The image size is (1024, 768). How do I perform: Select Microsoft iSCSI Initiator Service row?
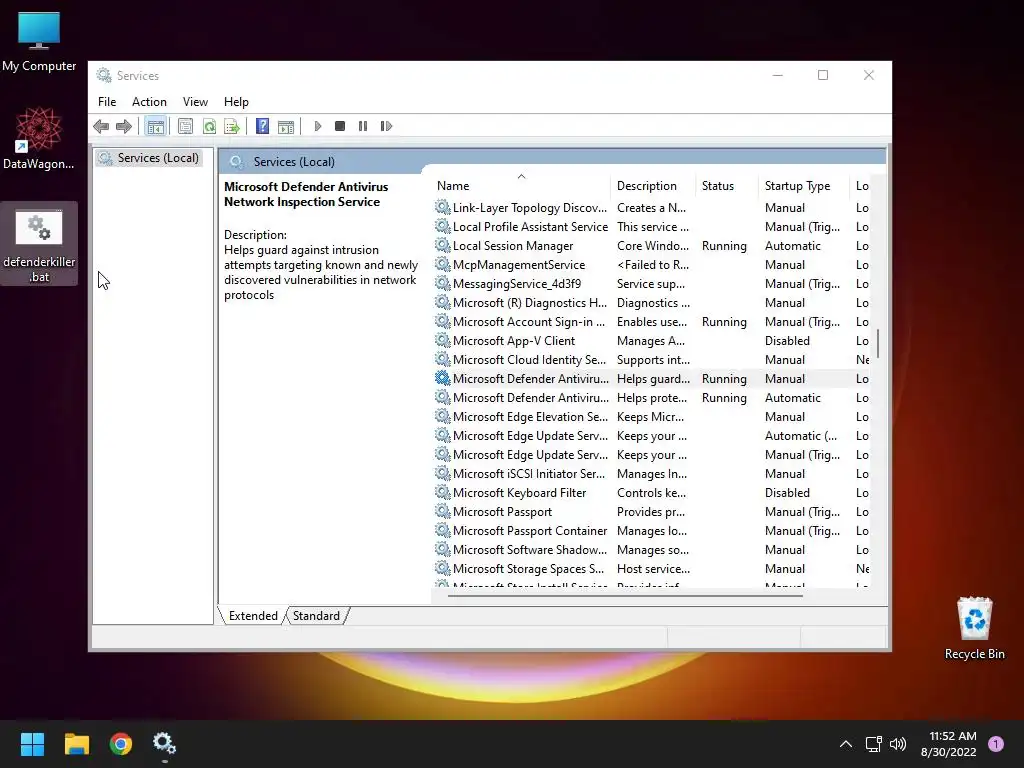click(651, 473)
